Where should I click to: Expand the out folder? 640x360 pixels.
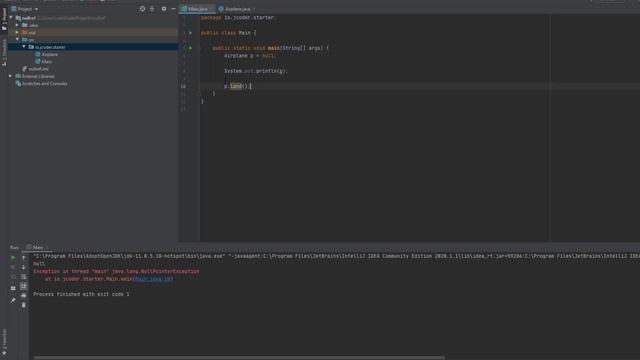(x=17, y=32)
